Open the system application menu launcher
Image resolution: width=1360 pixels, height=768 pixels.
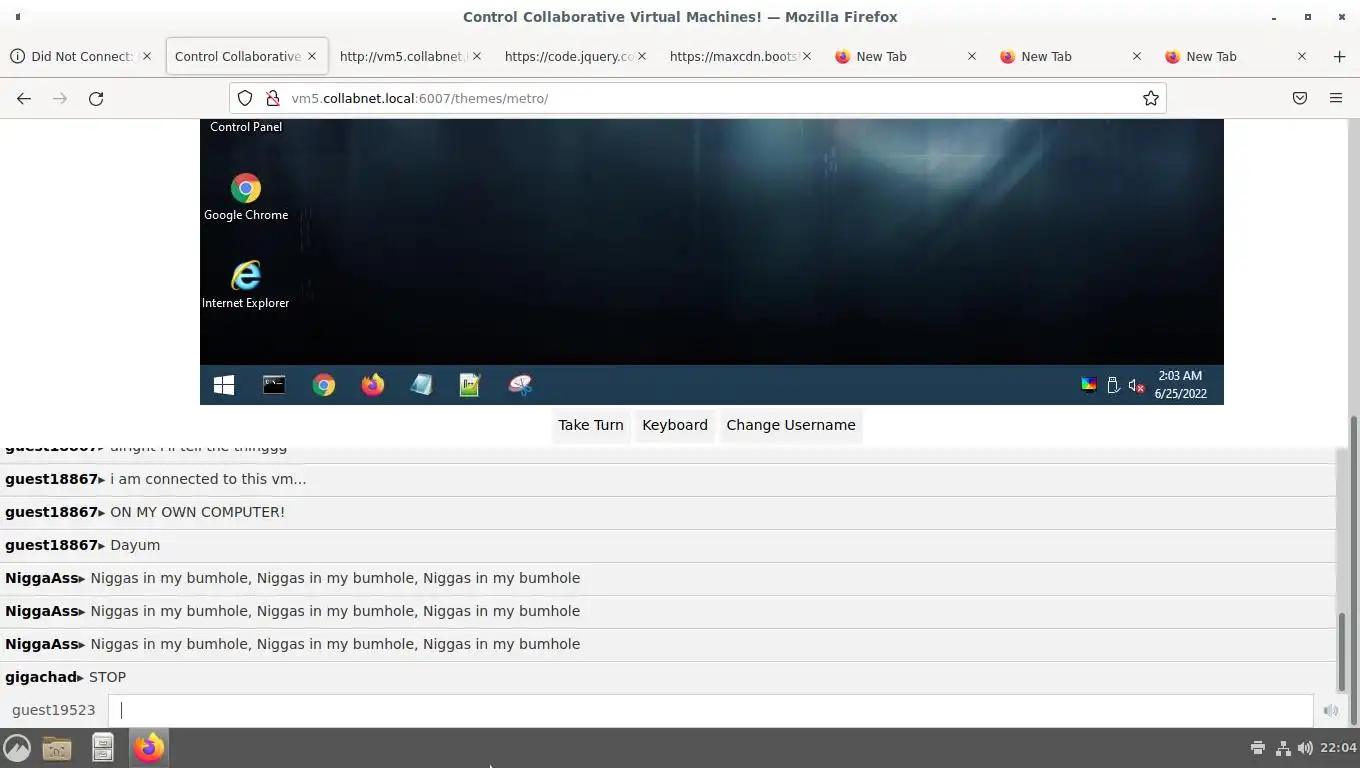click(x=17, y=748)
